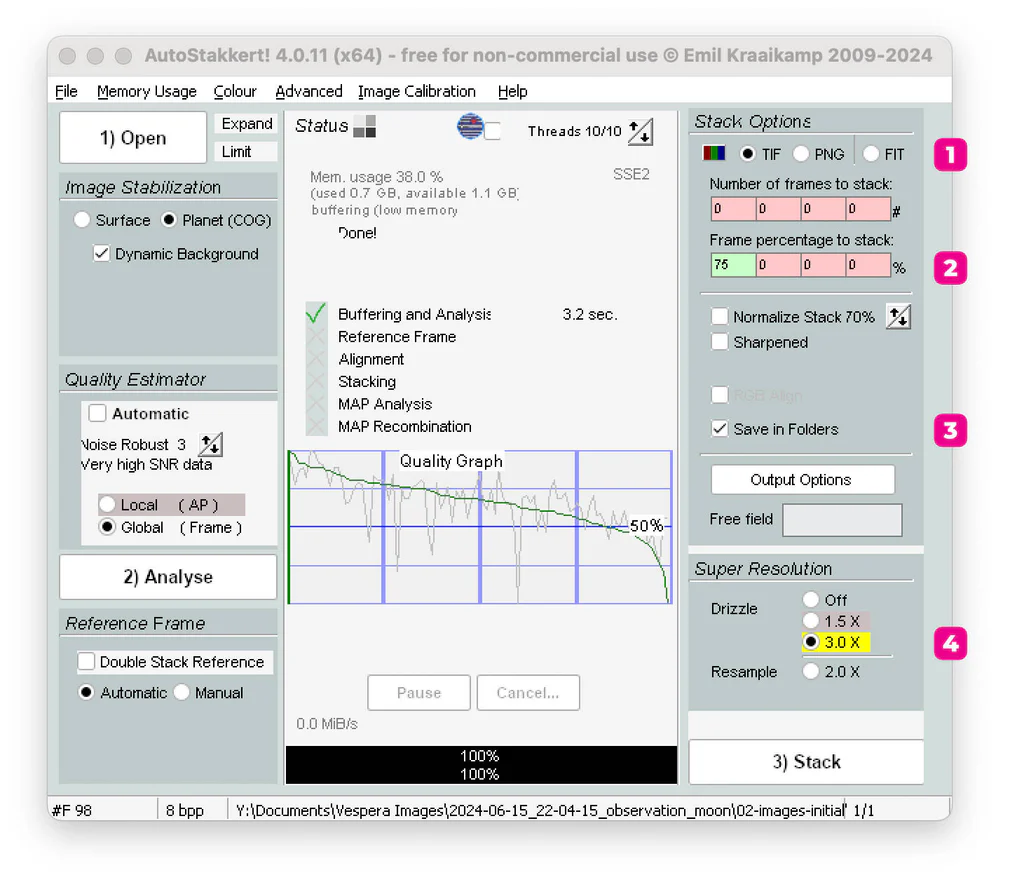
Task: Choose the PNG output format
Action: (x=801, y=154)
